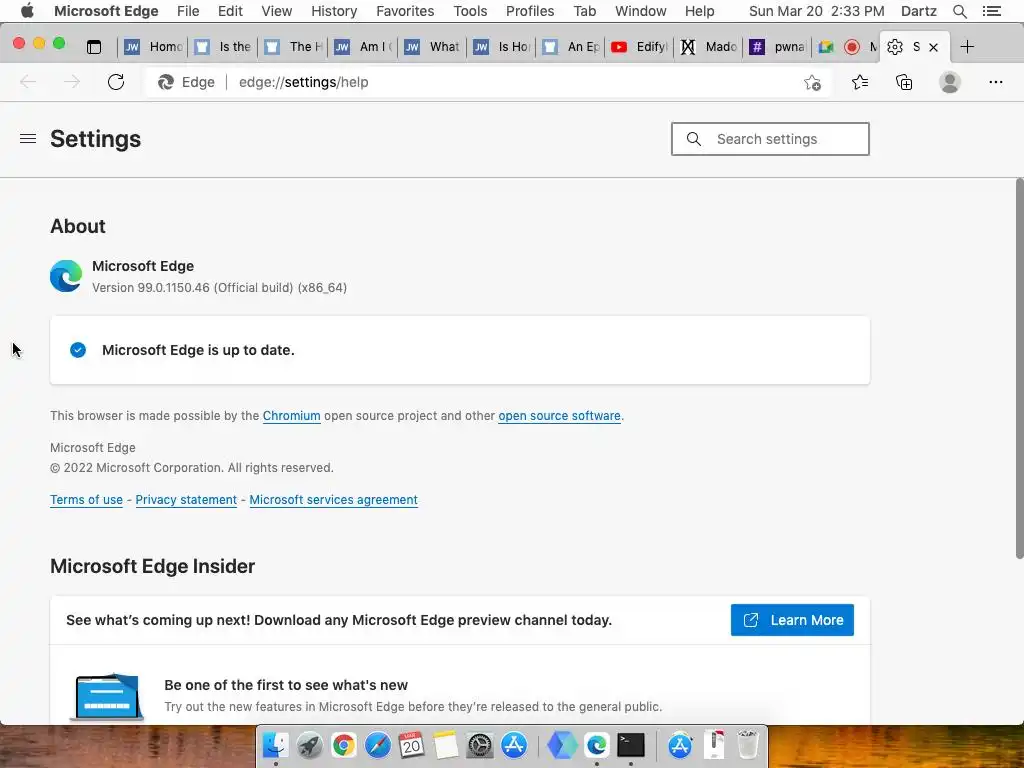Screen dimensions: 1024x768
Task: Close the Settings tab
Action: click(x=934, y=47)
